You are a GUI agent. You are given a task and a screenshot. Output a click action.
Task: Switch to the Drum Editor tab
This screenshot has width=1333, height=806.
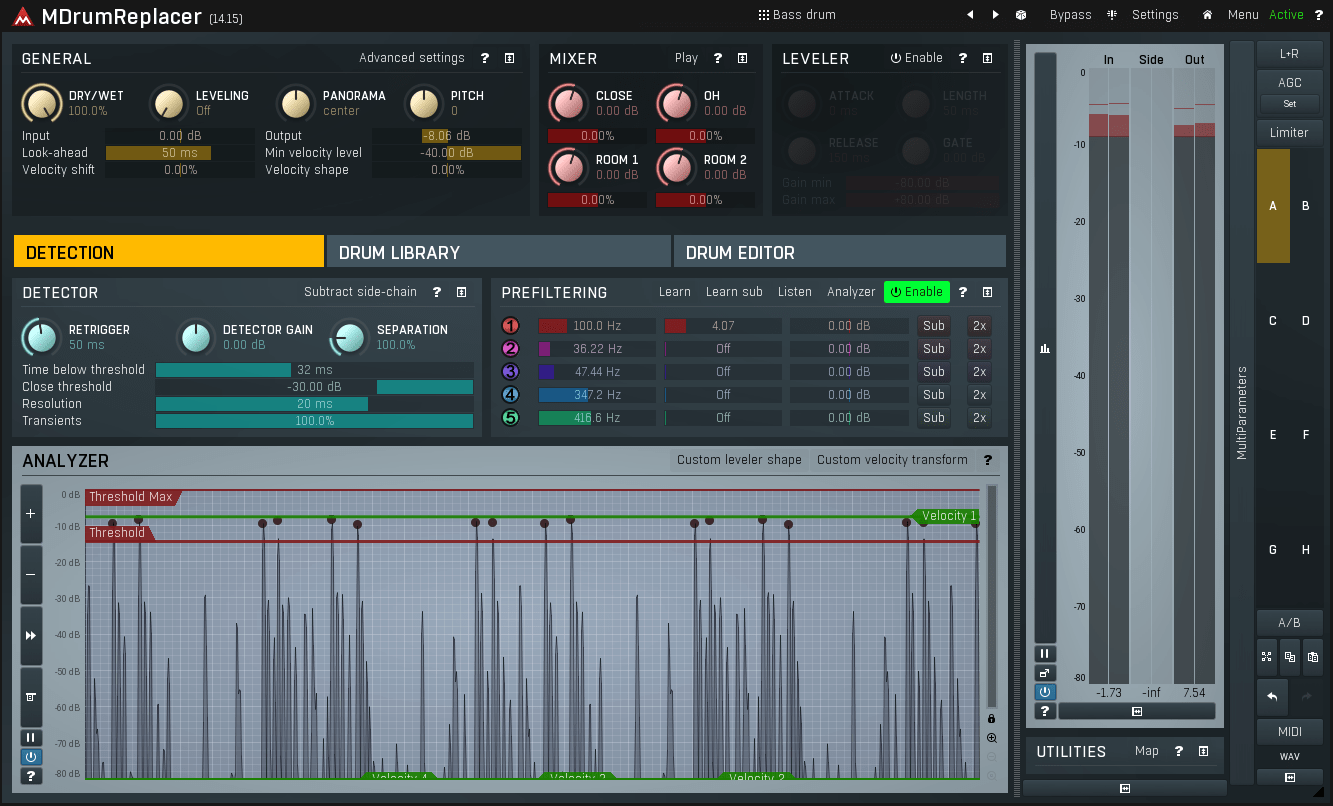[840, 252]
